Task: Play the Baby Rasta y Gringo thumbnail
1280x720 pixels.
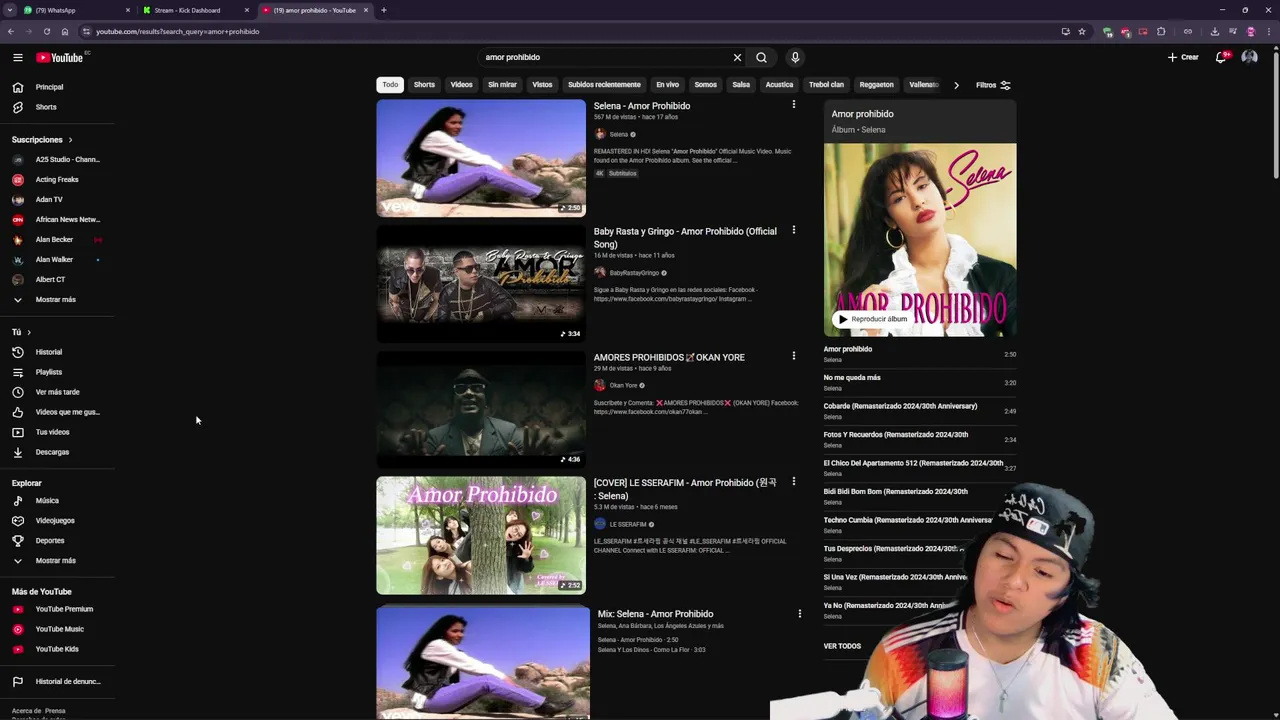Action: (481, 284)
